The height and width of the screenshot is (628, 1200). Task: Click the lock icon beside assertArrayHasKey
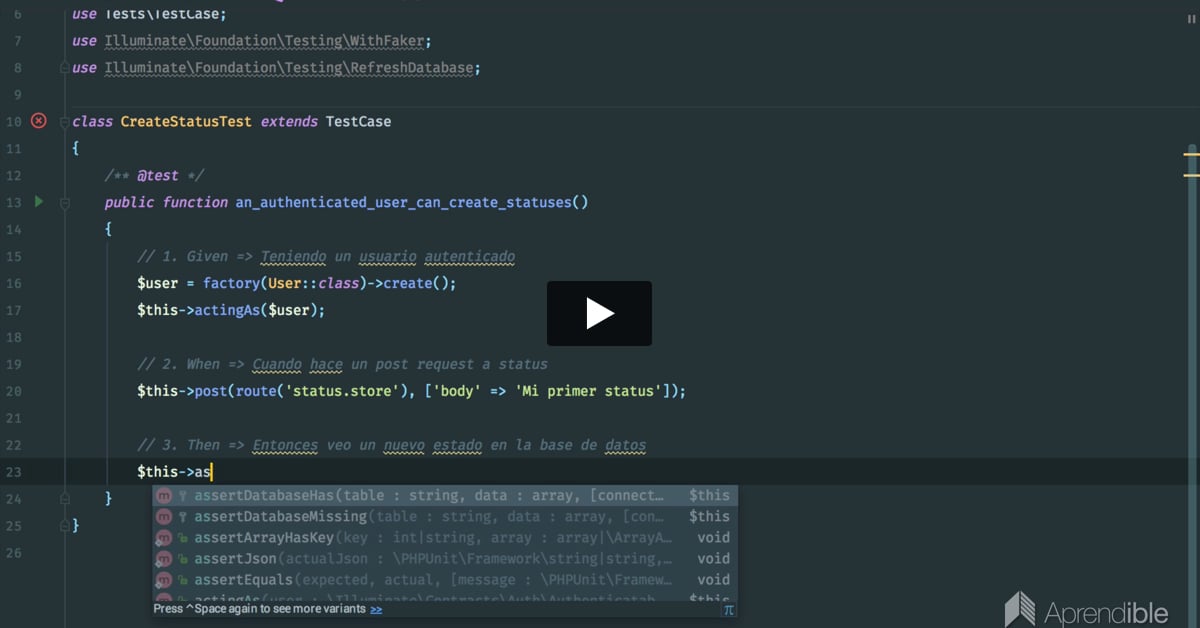pyautogui.click(x=183, y=538)
